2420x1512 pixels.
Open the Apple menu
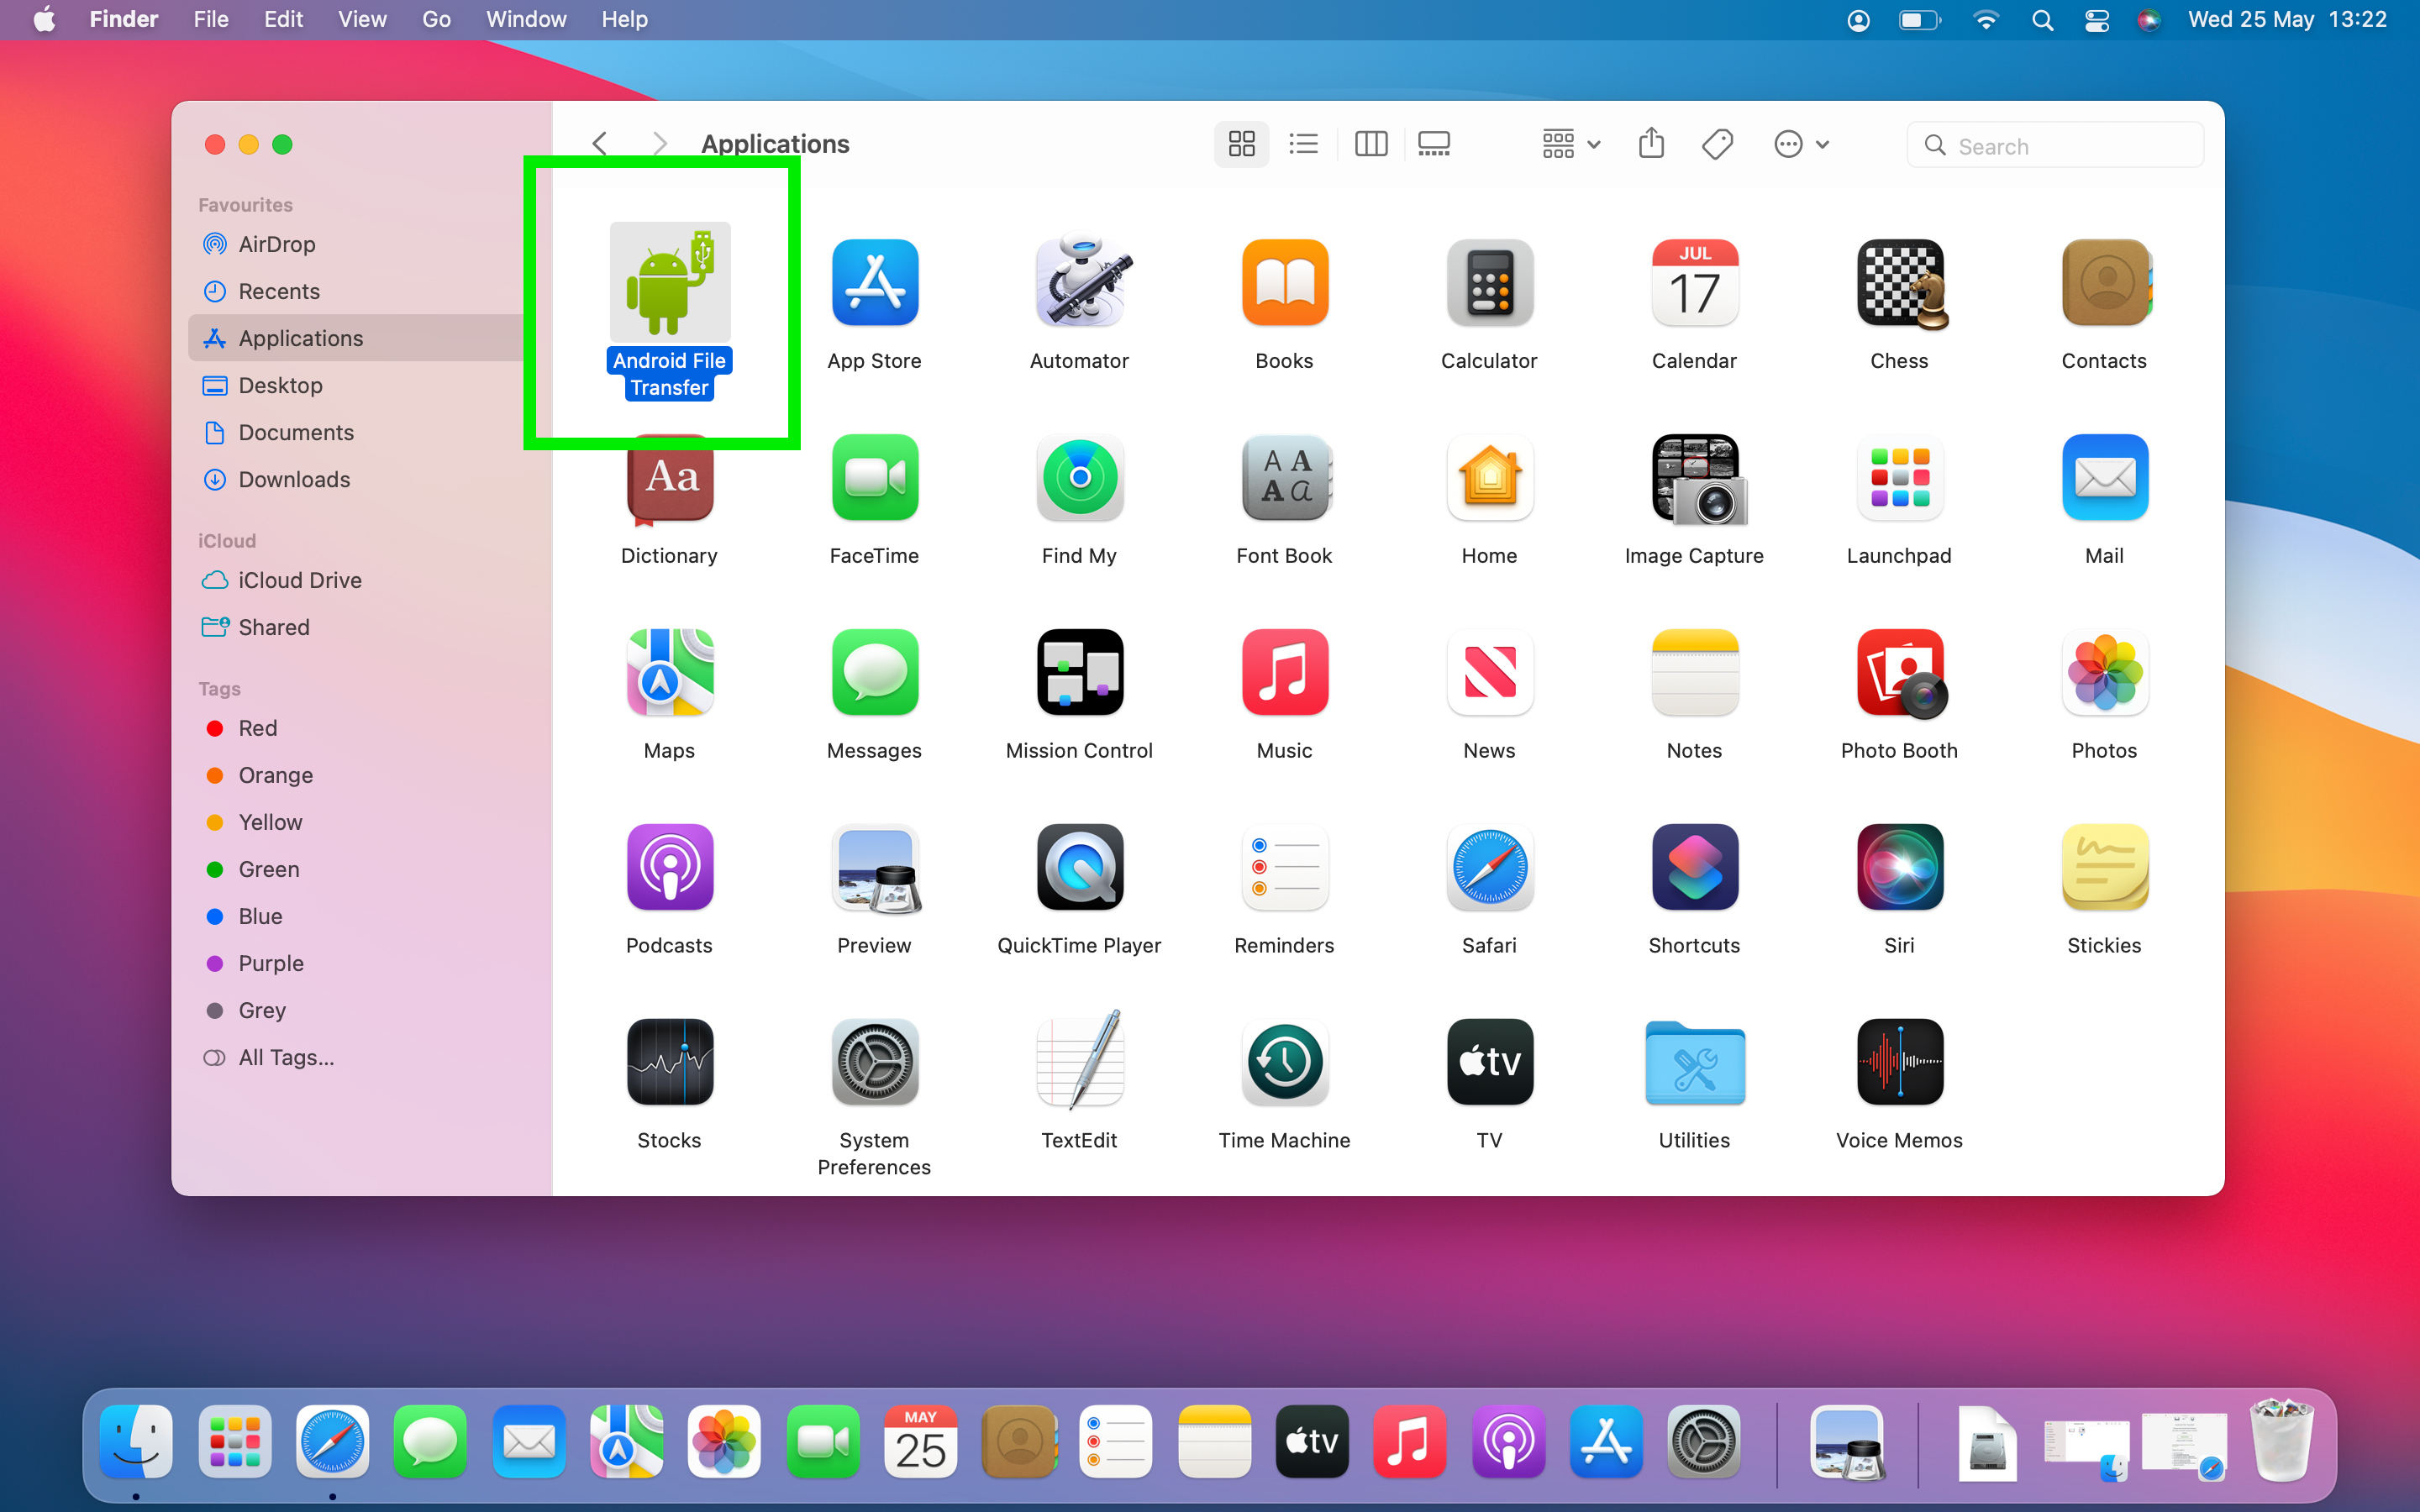pyautogui.click(x=45, y=19)
